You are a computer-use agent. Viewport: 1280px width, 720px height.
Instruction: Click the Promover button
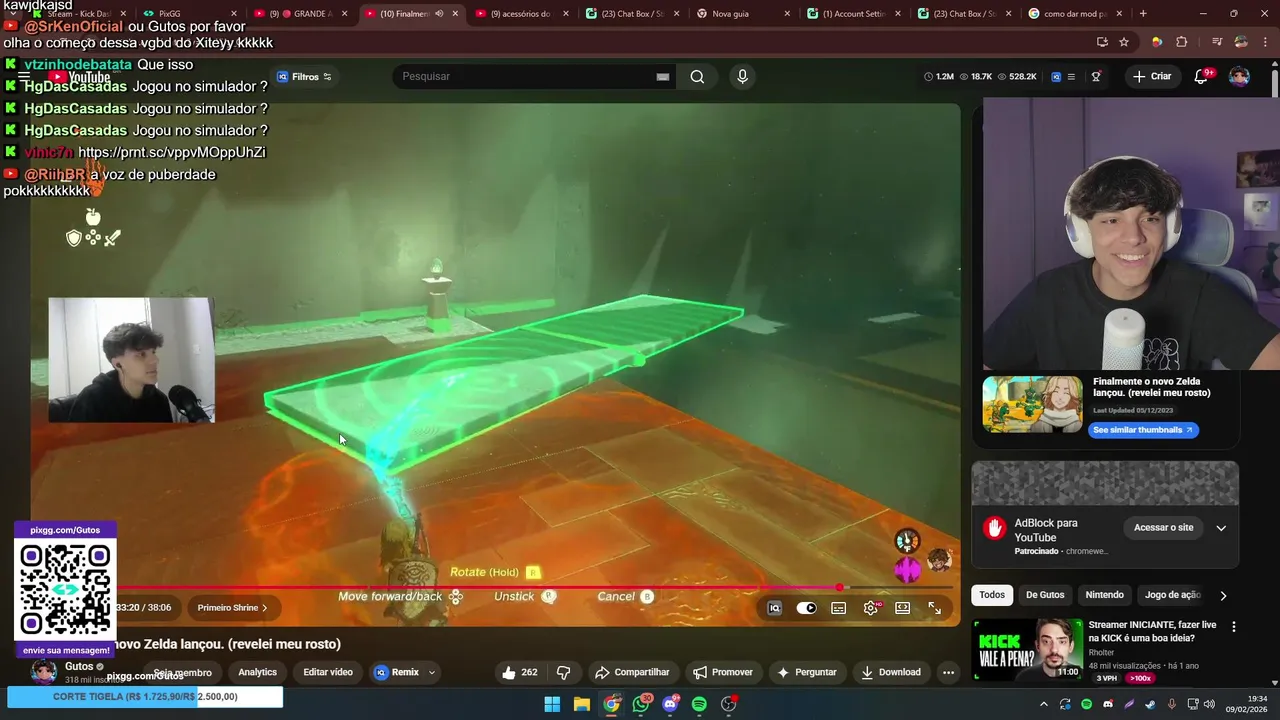point(722,672)
